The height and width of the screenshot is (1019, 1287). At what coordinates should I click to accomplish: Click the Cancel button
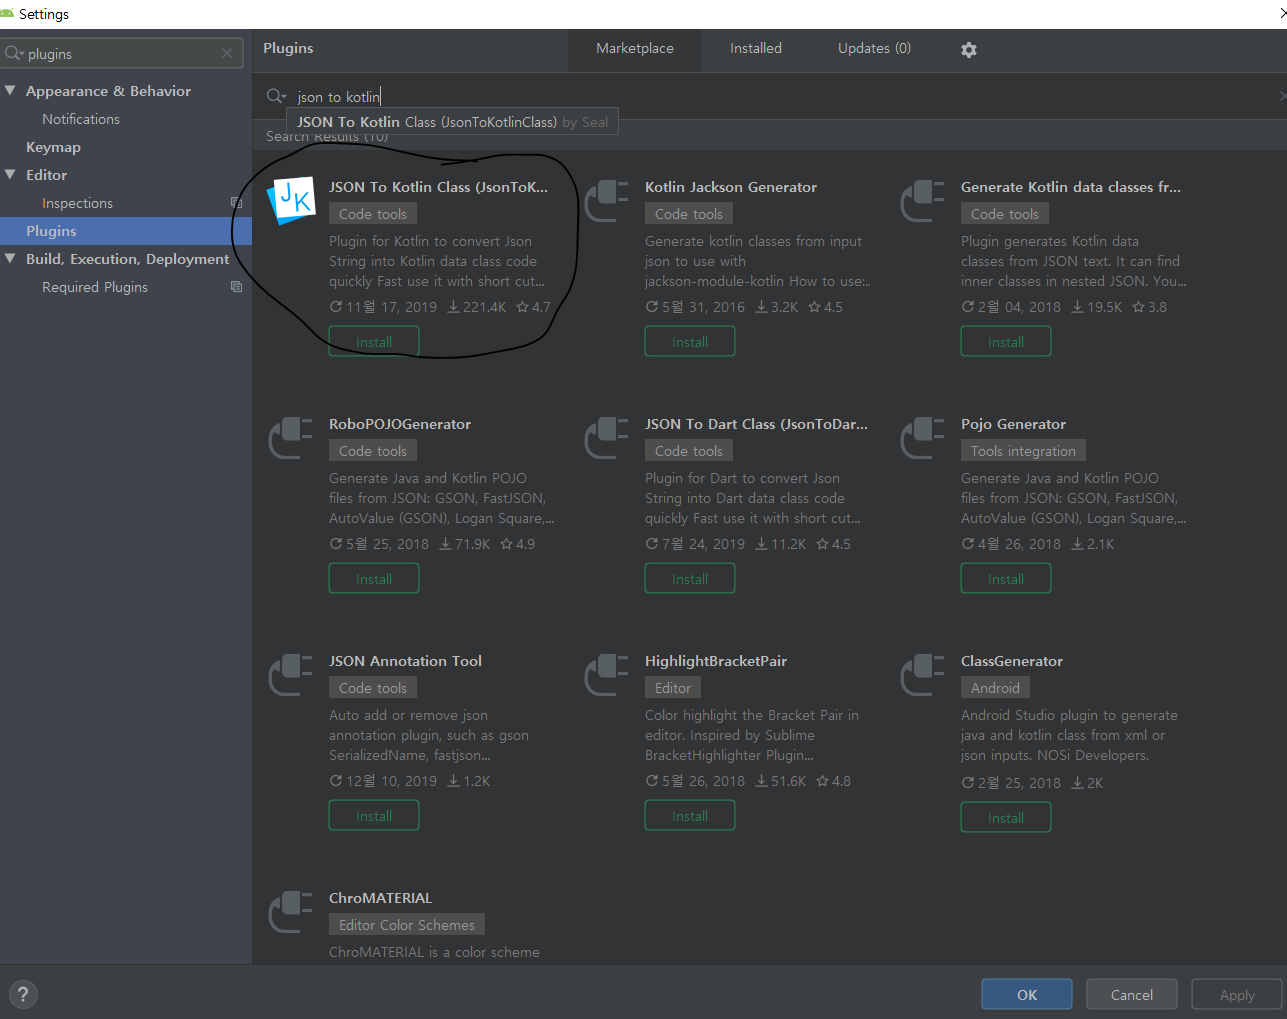pyautogui.click(x=1132, y=995)
